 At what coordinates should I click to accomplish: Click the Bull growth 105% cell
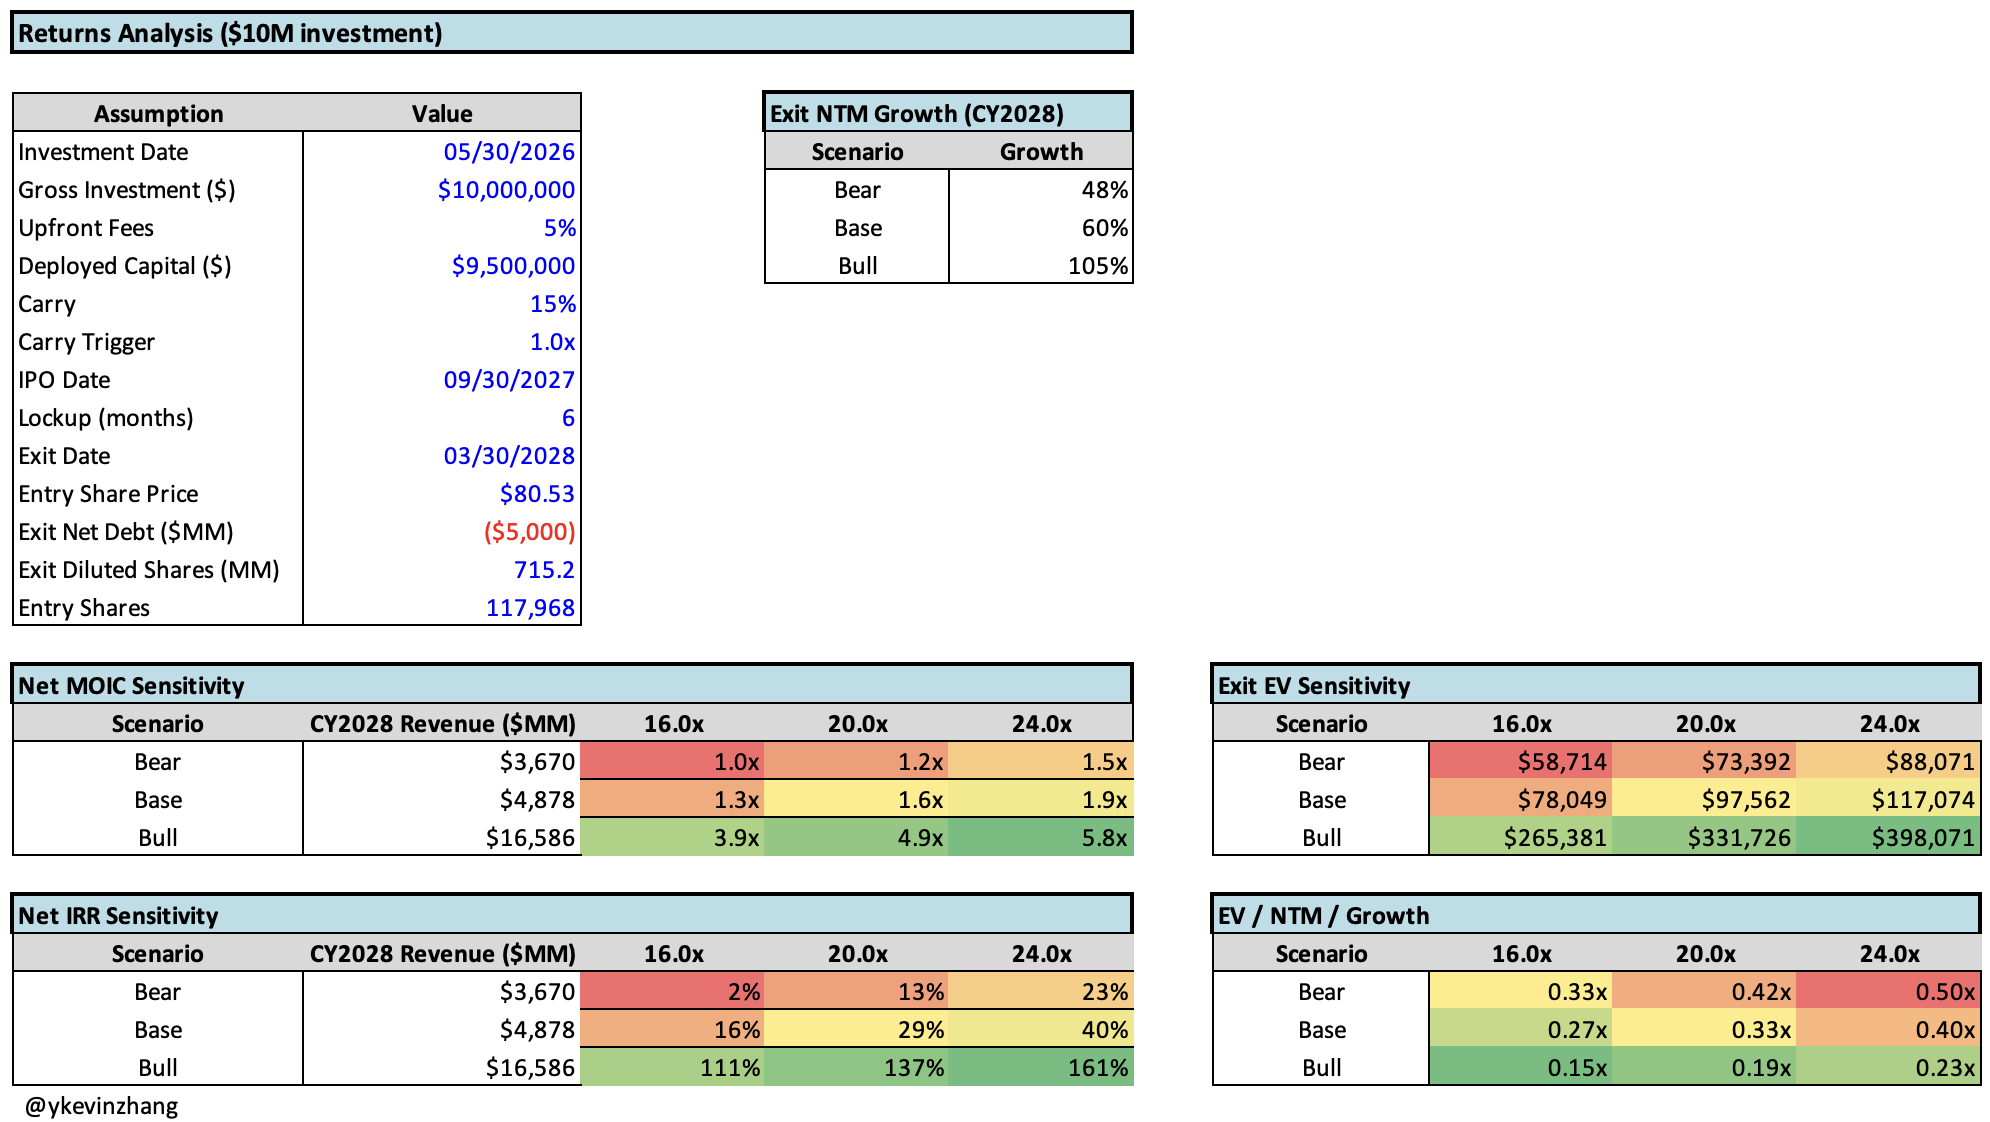[1040, 266]
